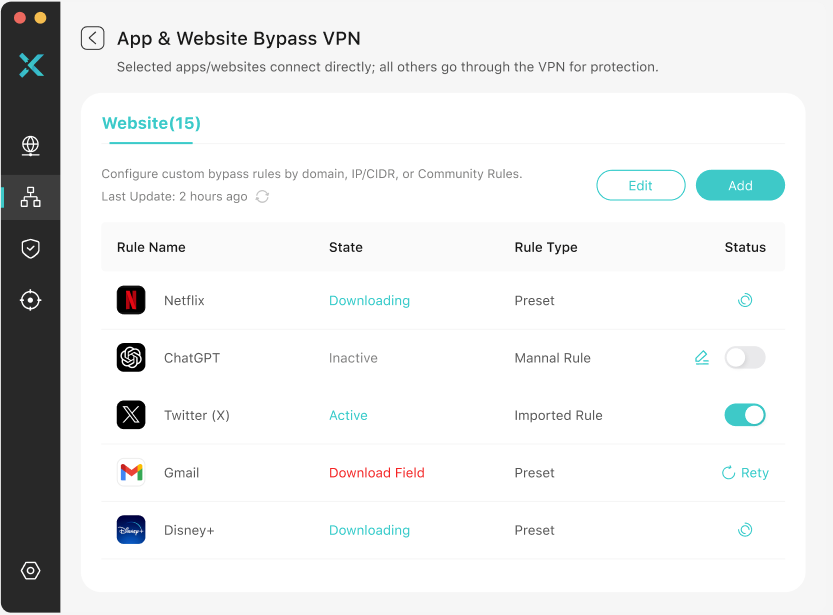Screen dimensions: 833x615
Task: Click the Gmail app icon
Action: tap(131, 472)
